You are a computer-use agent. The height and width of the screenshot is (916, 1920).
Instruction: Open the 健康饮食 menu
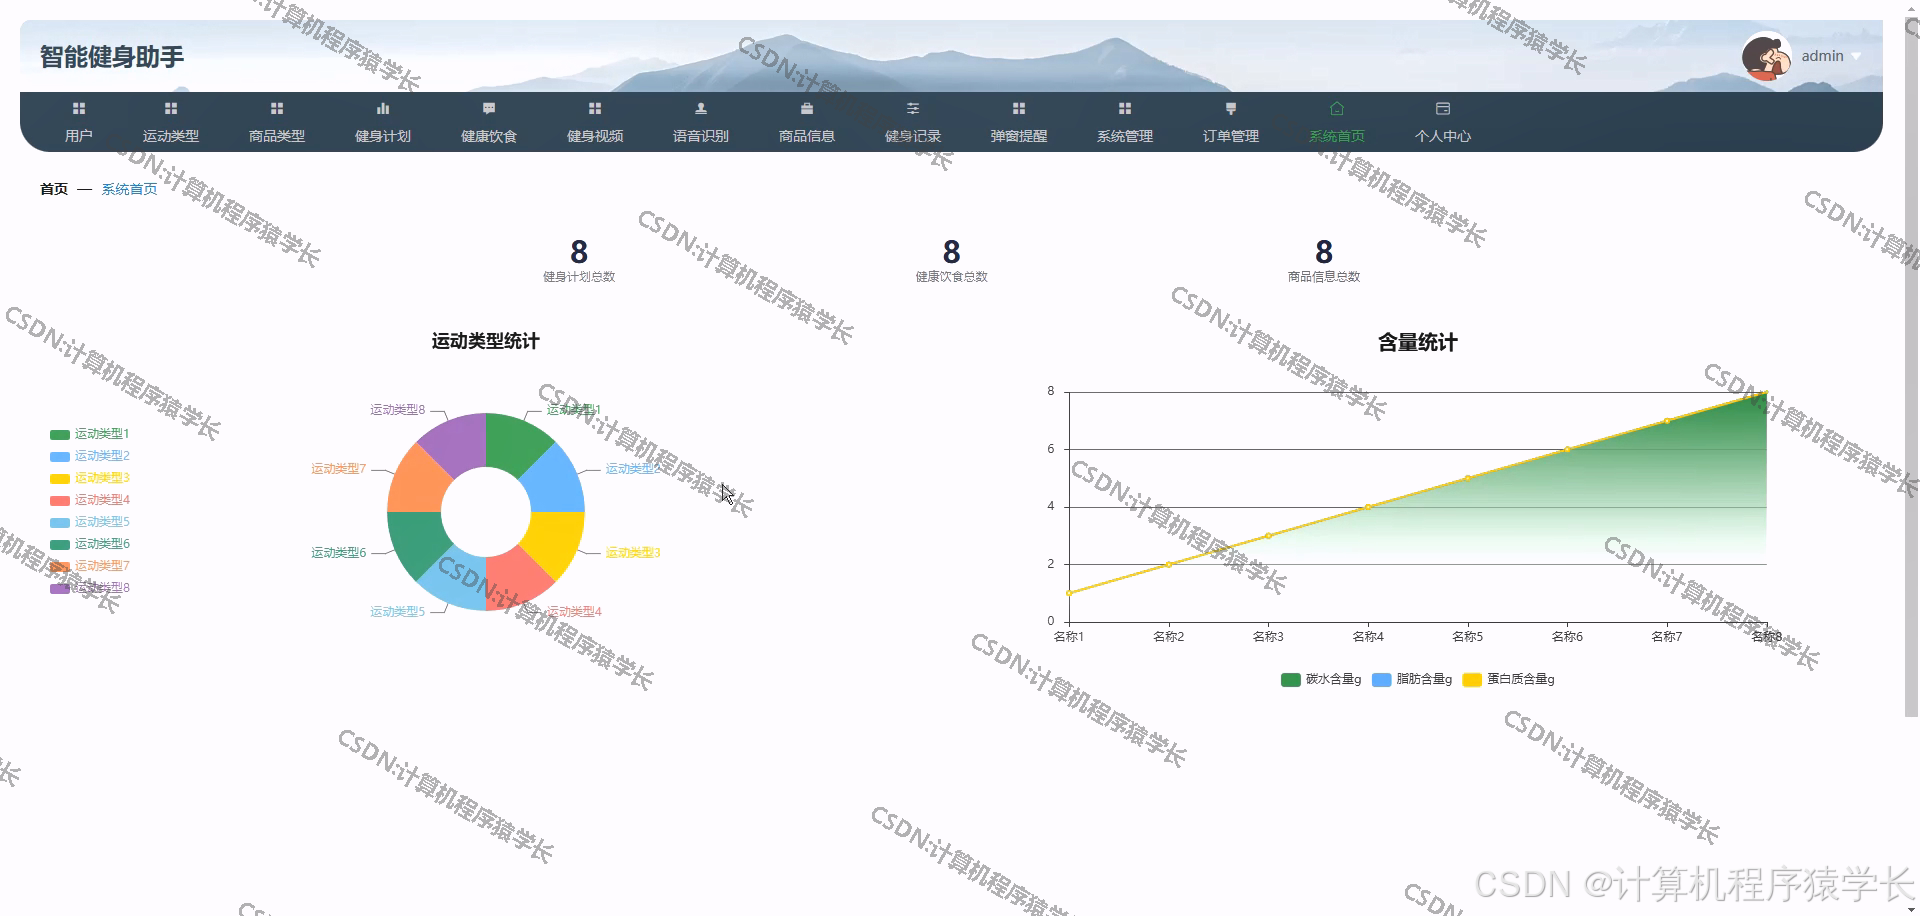click(x=489, y=136)
